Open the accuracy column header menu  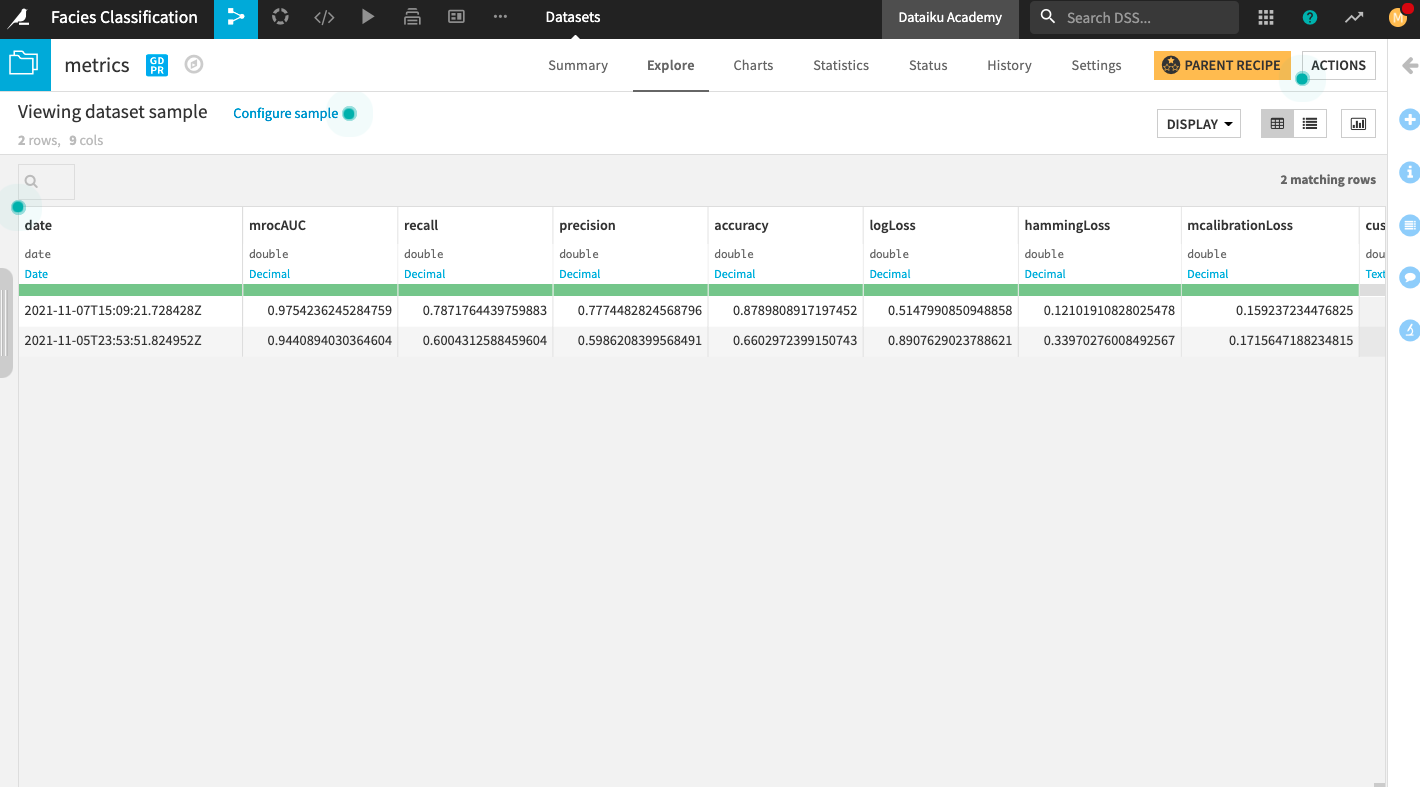[741, 225]
